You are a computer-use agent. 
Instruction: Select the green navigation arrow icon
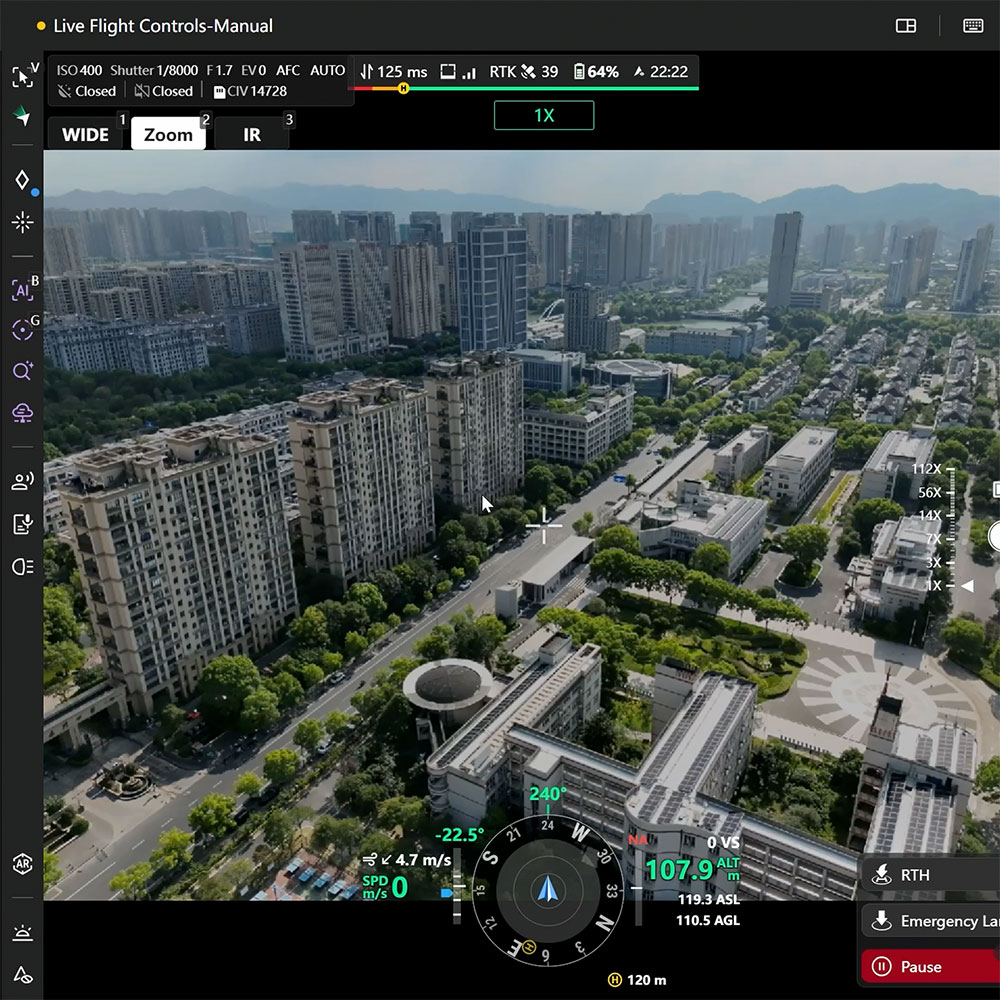(22, 117)
